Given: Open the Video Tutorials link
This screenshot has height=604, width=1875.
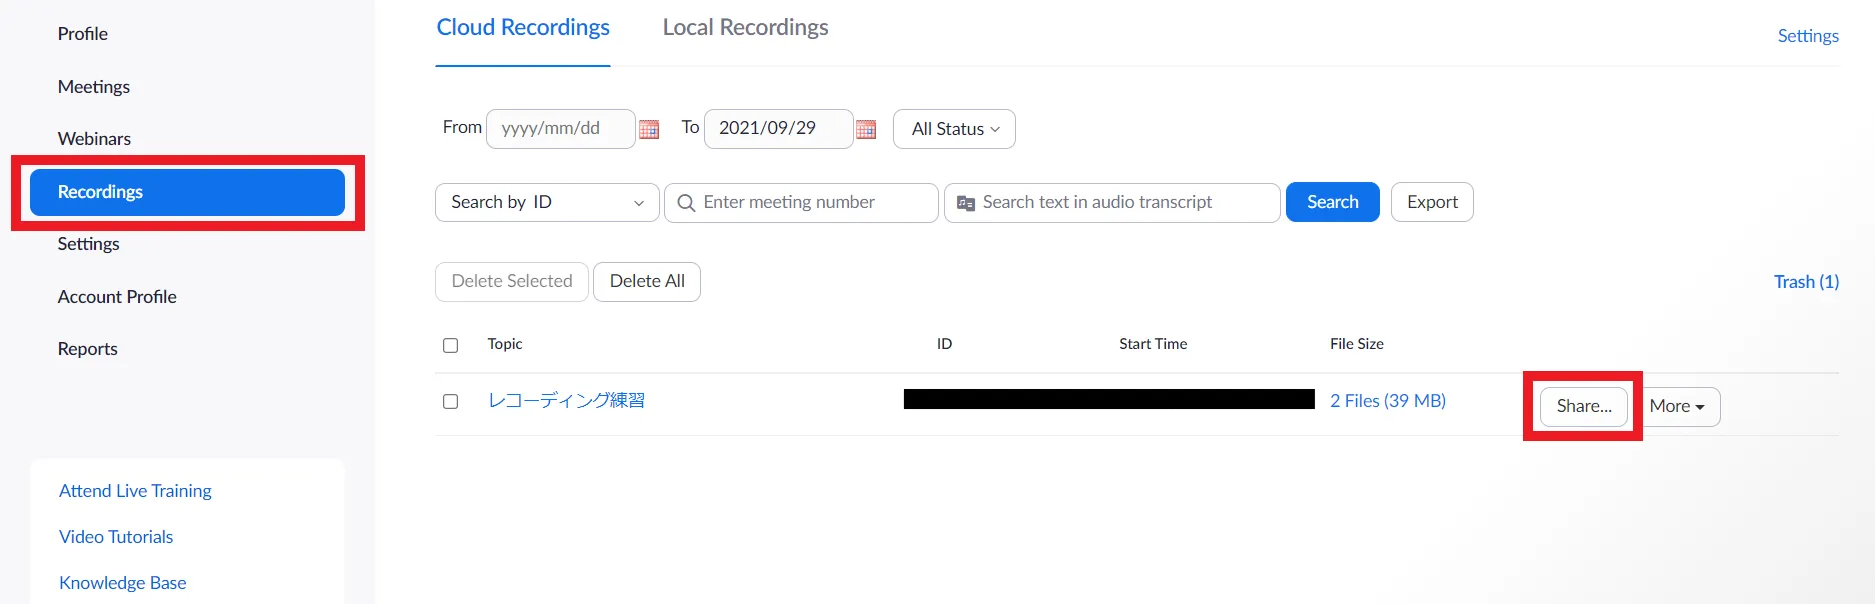Looking at the screenshot, I should (x=116, y=537).
